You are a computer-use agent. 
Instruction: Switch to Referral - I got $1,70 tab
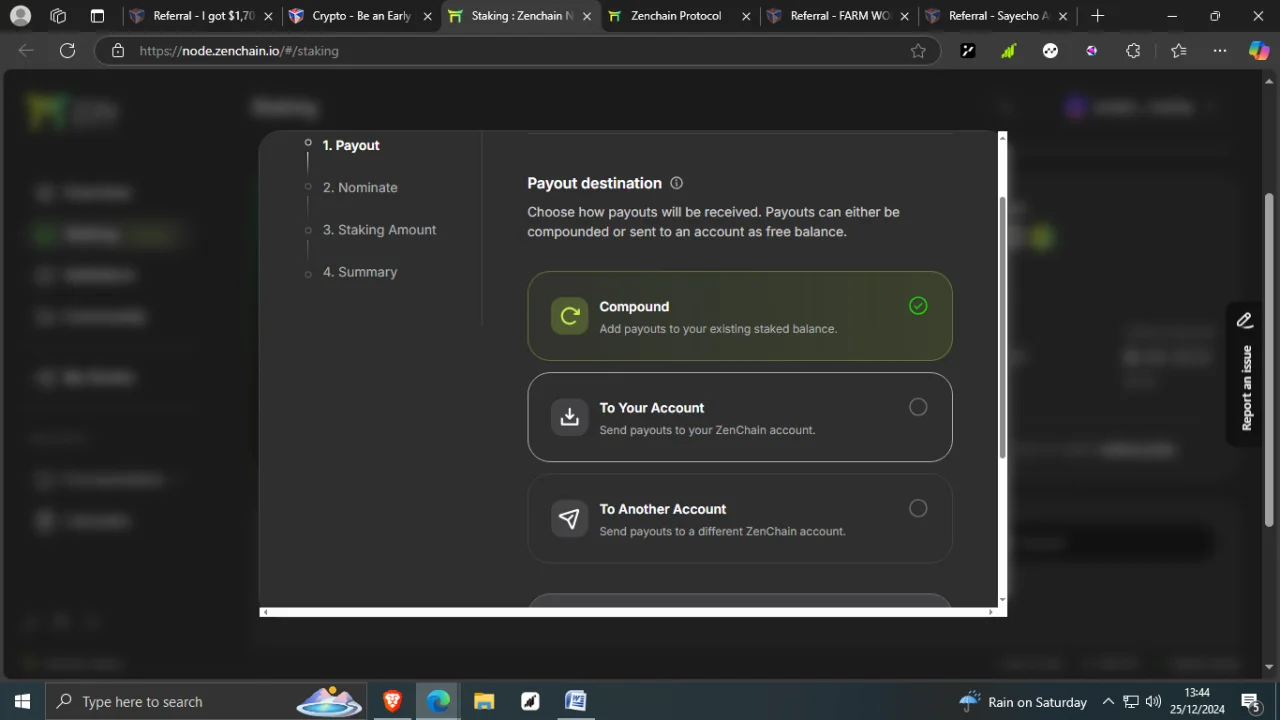tap(200, 16)
